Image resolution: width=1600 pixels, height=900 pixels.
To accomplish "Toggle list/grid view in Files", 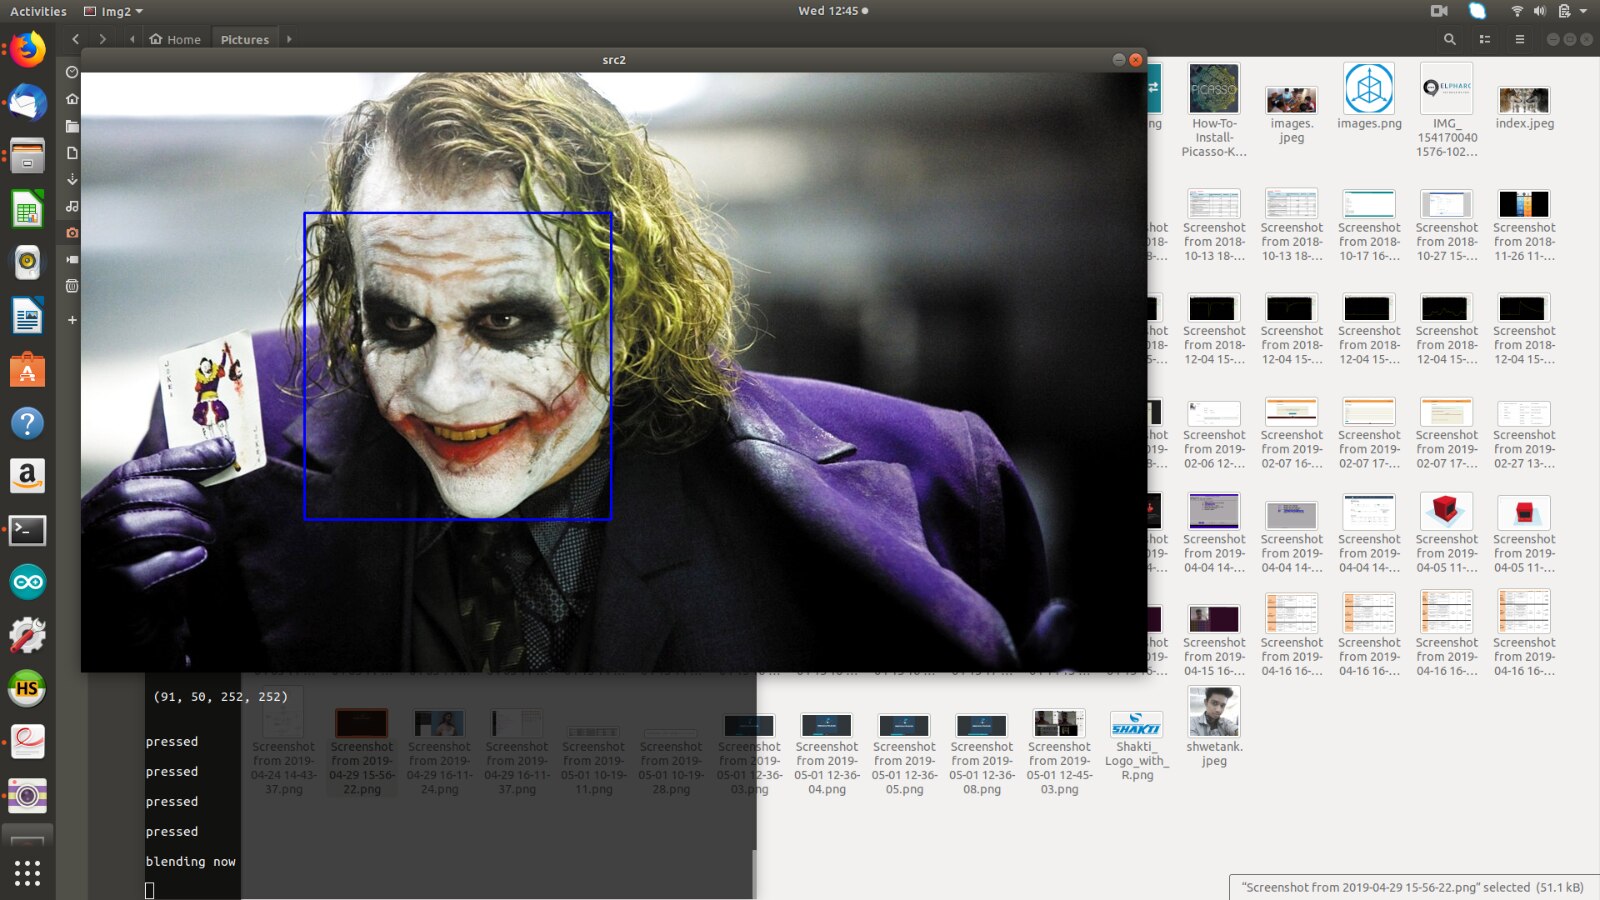I will [x=1485, y=39].
